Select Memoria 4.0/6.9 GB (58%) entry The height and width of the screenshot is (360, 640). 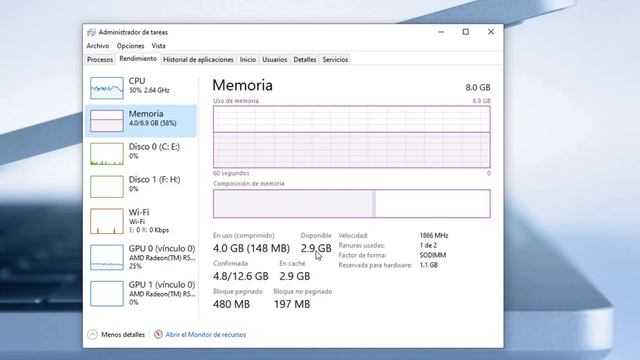point(141,121)
